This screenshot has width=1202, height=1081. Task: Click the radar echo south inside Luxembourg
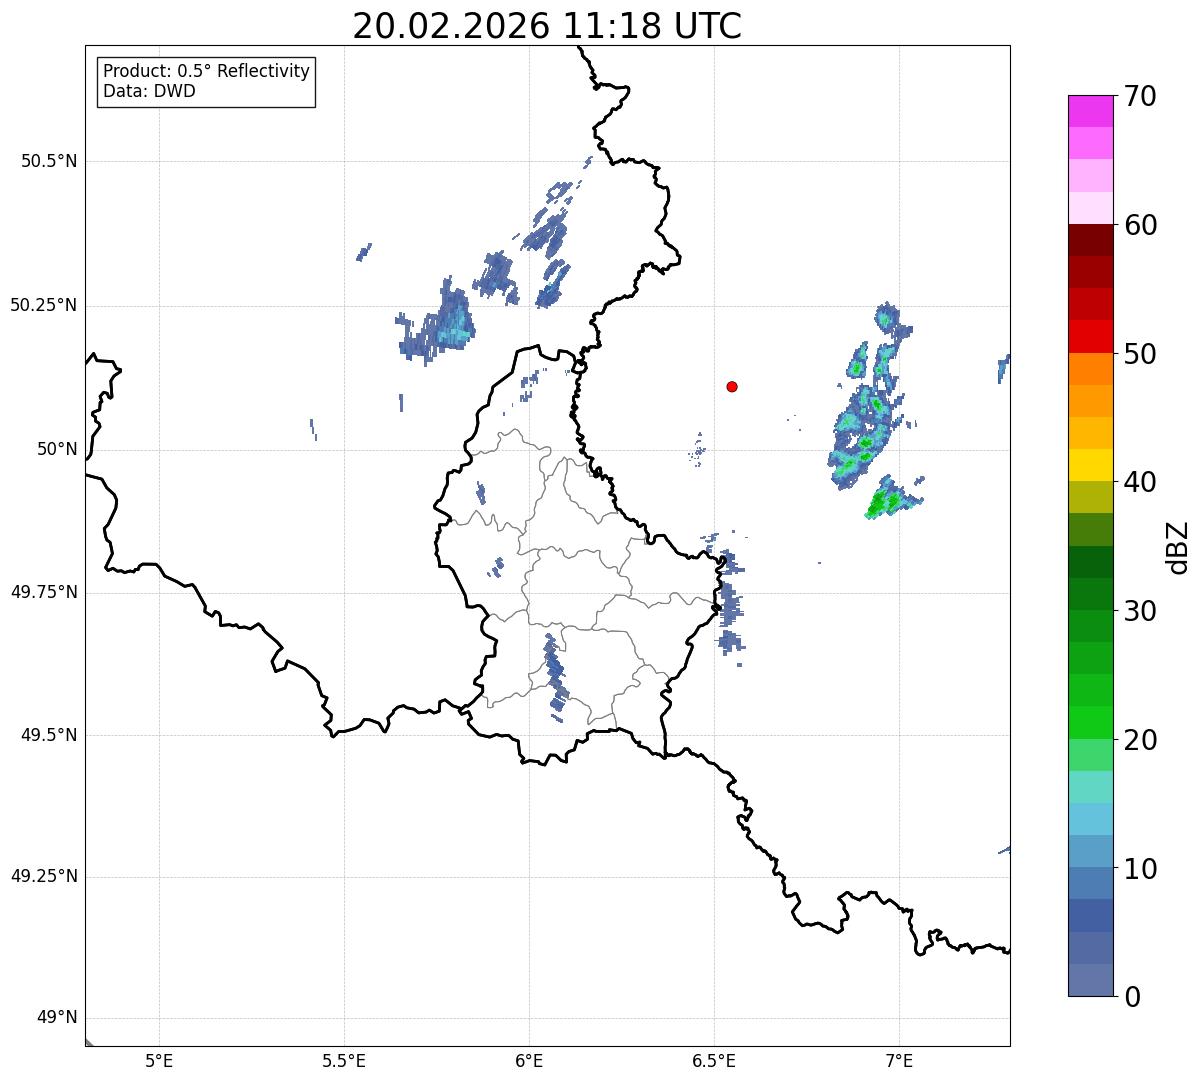pyautogui.click(x=555, y=672)
